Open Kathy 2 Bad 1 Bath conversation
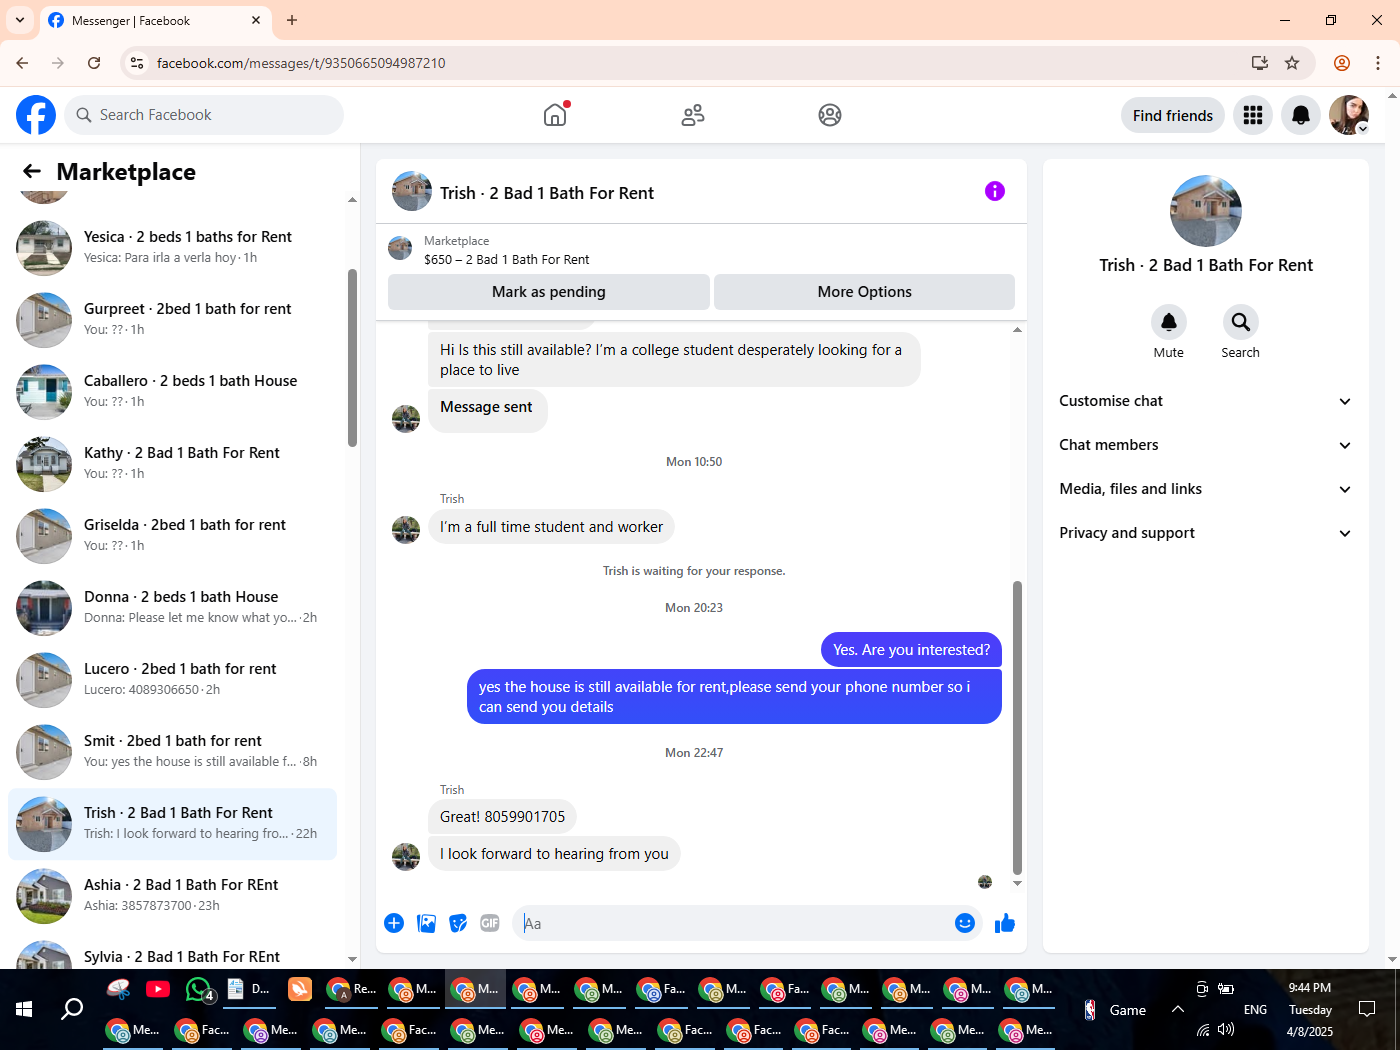 pyautogui.click(x=172, y=463)
